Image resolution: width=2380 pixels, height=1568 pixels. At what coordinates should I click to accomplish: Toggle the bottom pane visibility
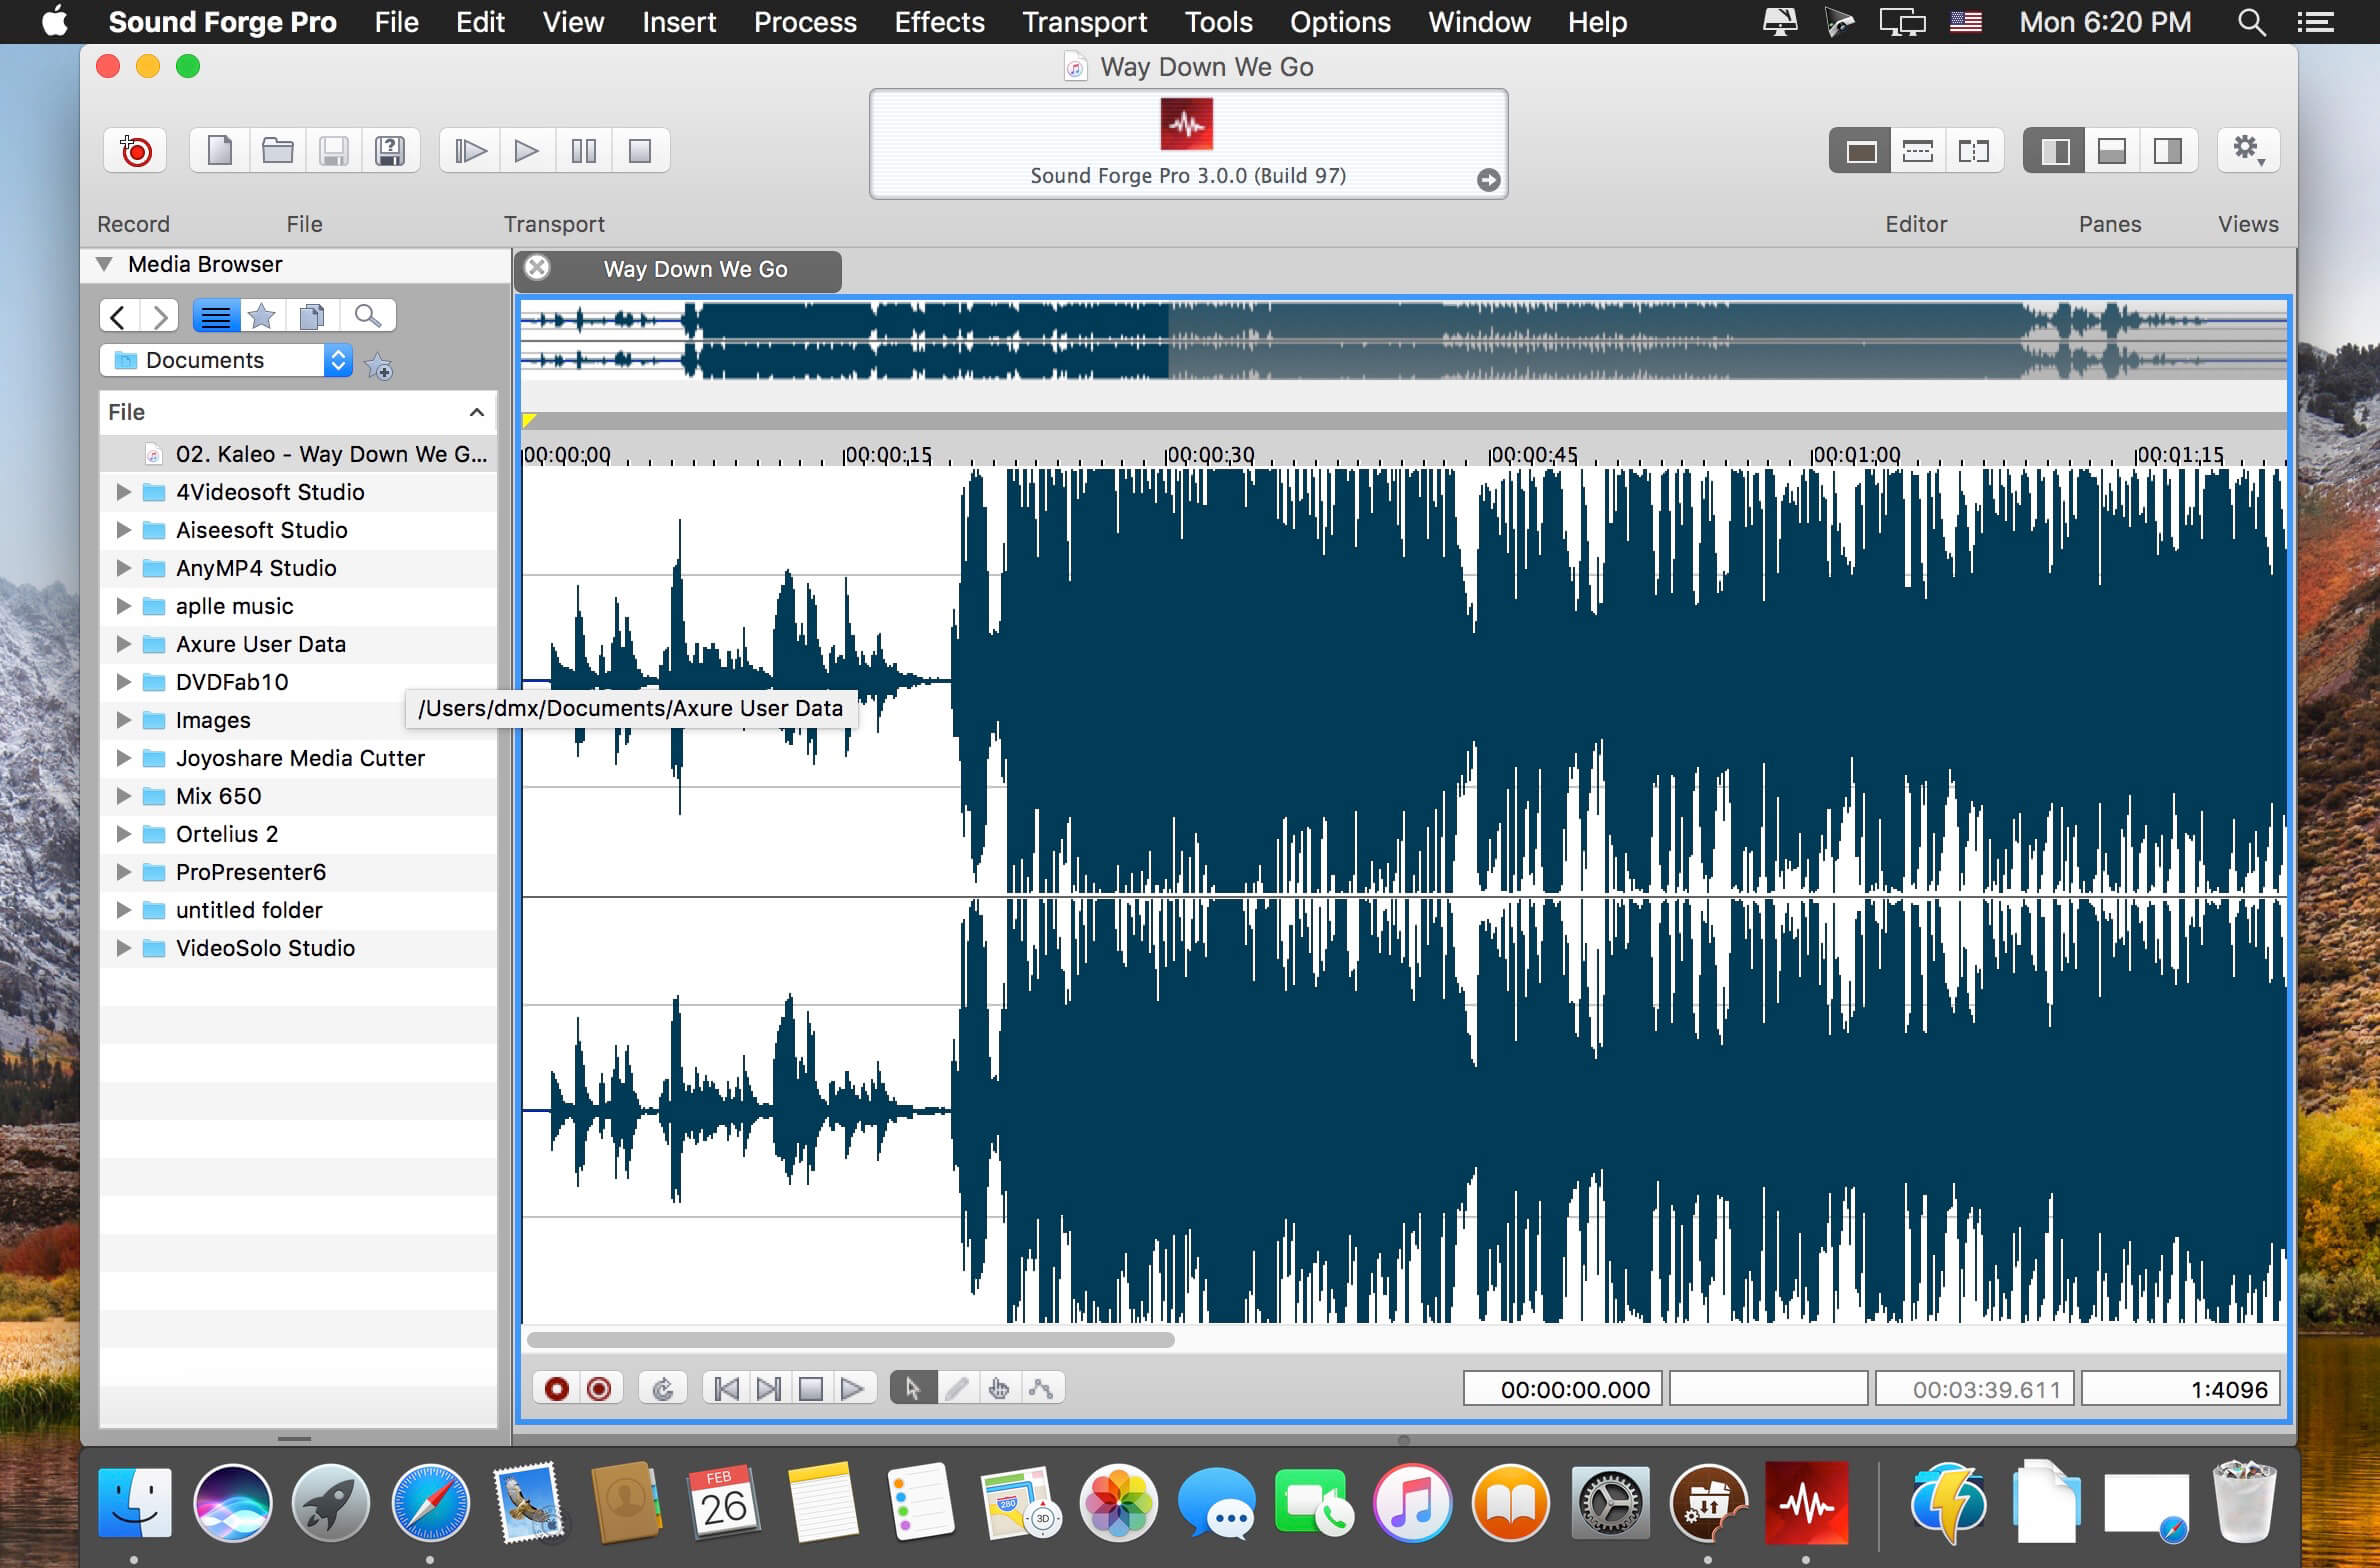click(x=2111, y=151)
